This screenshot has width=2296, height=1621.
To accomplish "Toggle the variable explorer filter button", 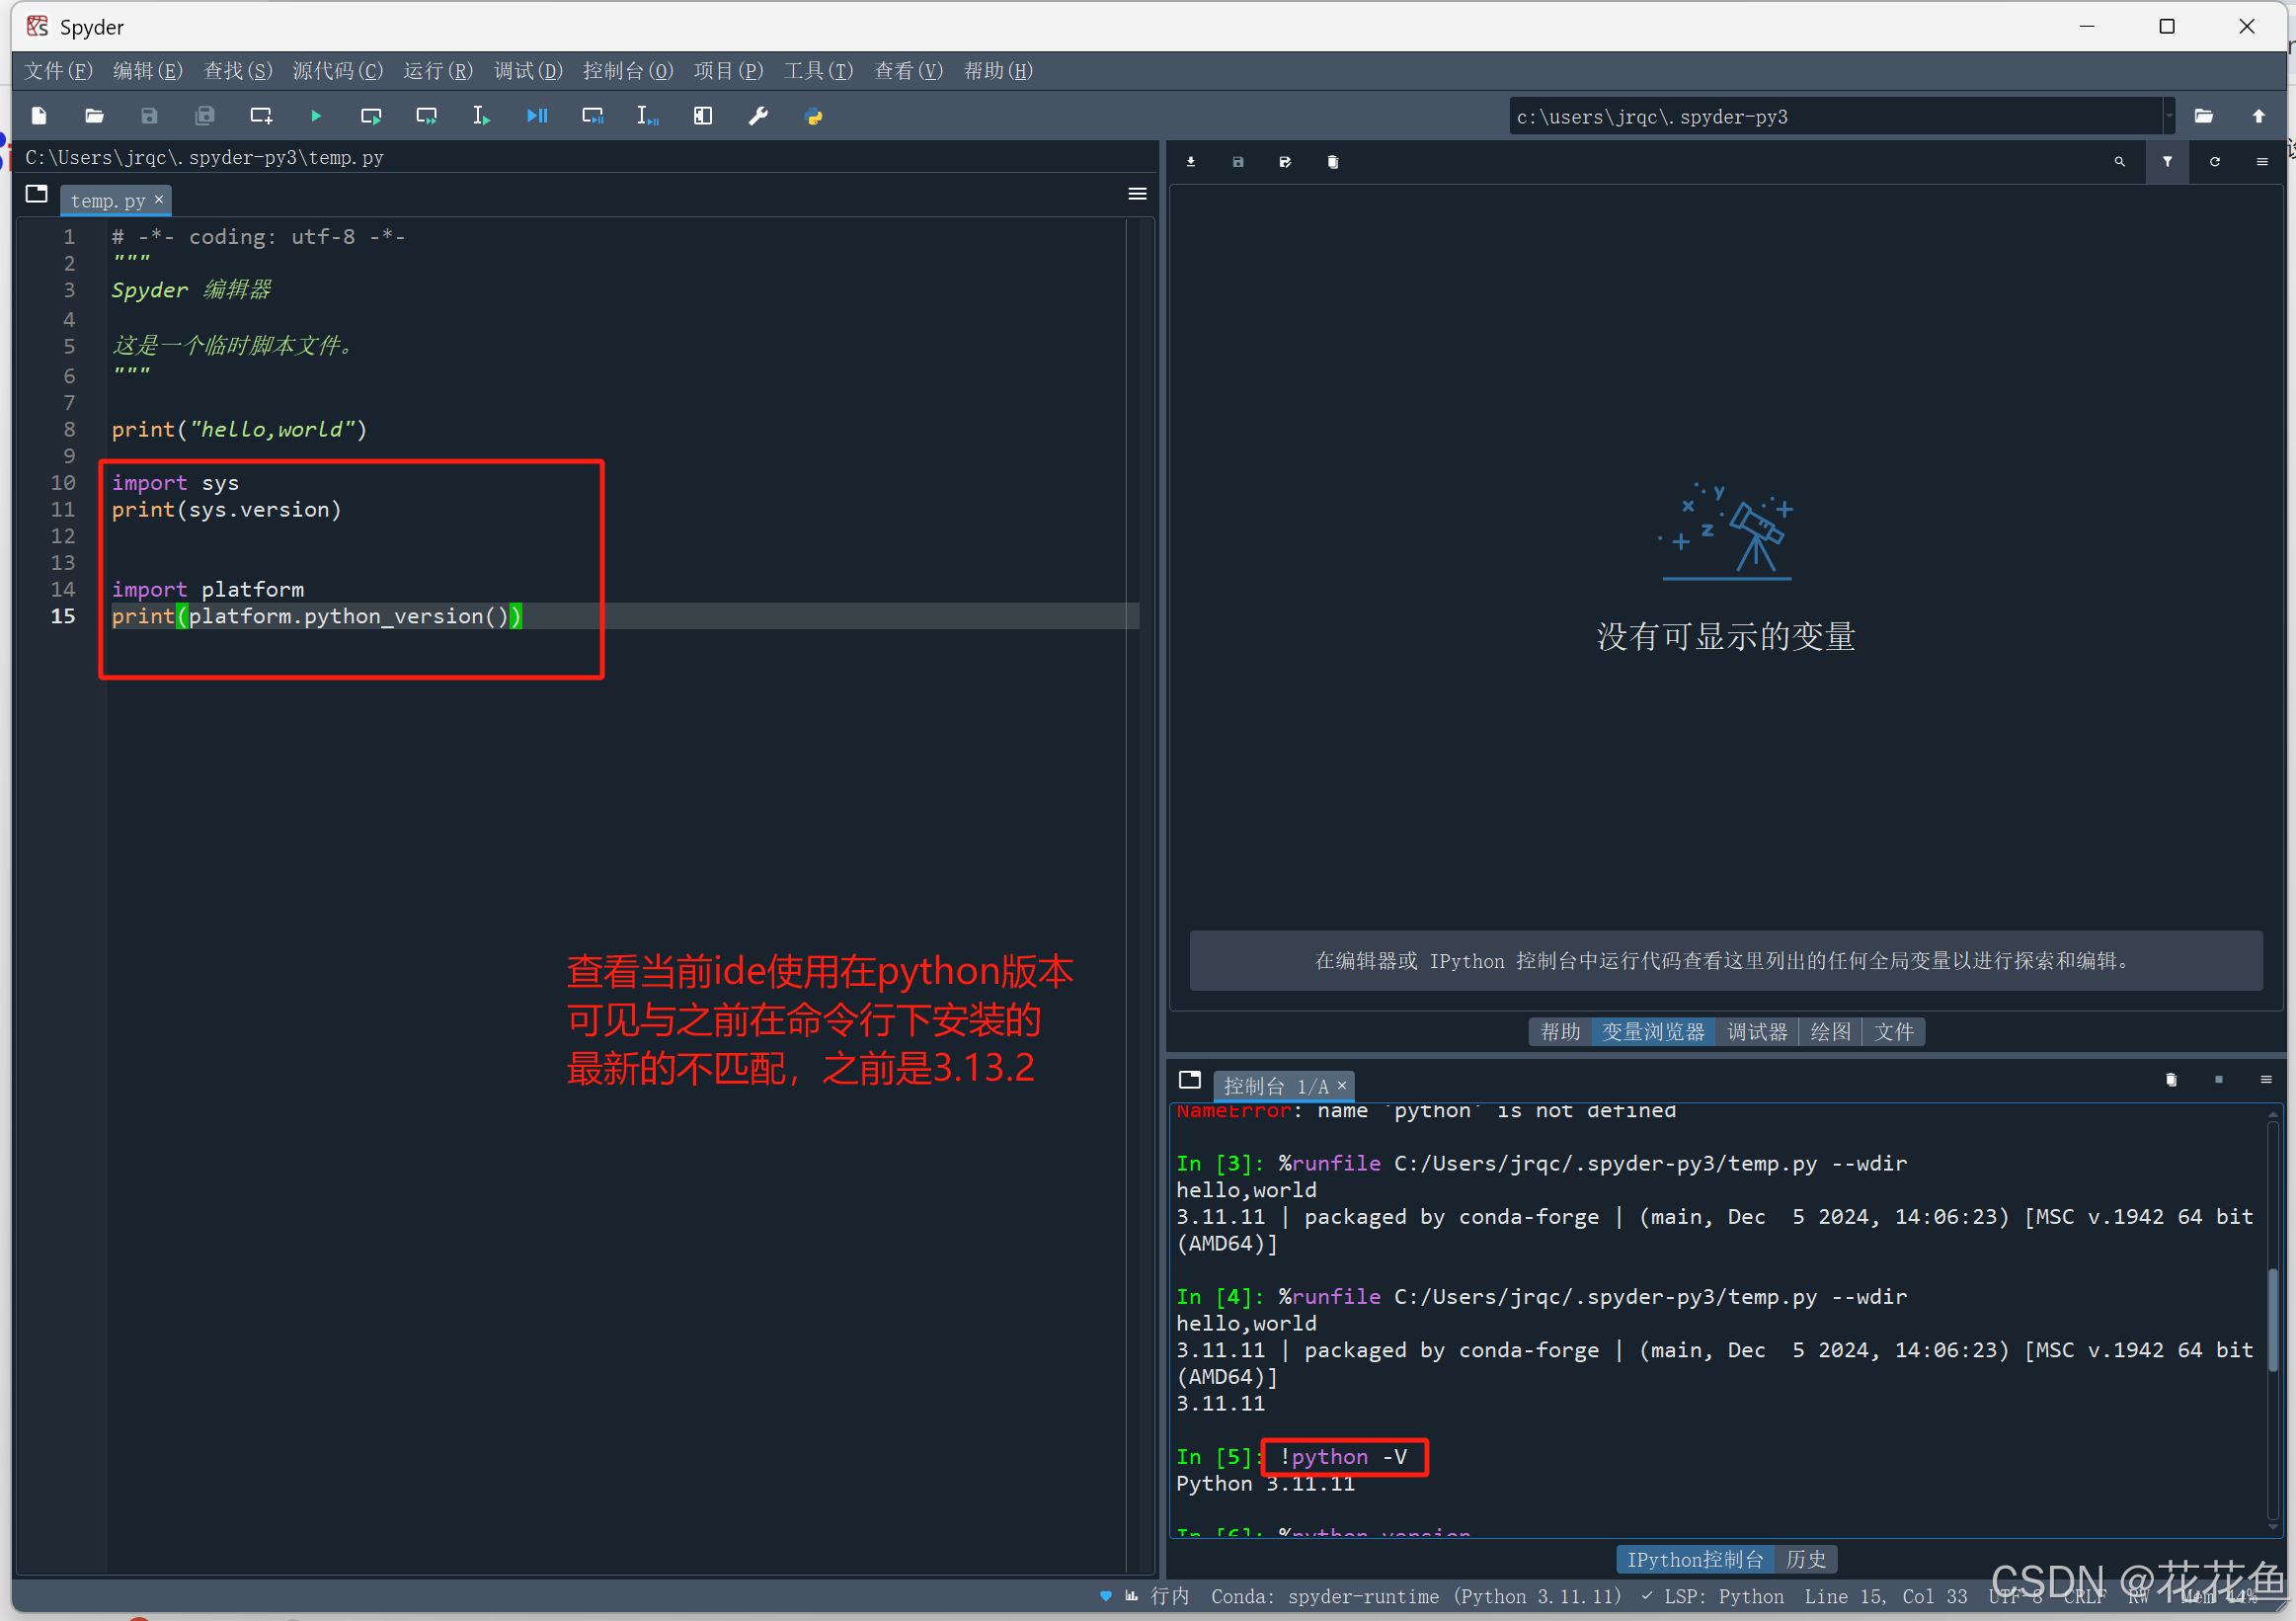I will click(x=2166, y=161).
